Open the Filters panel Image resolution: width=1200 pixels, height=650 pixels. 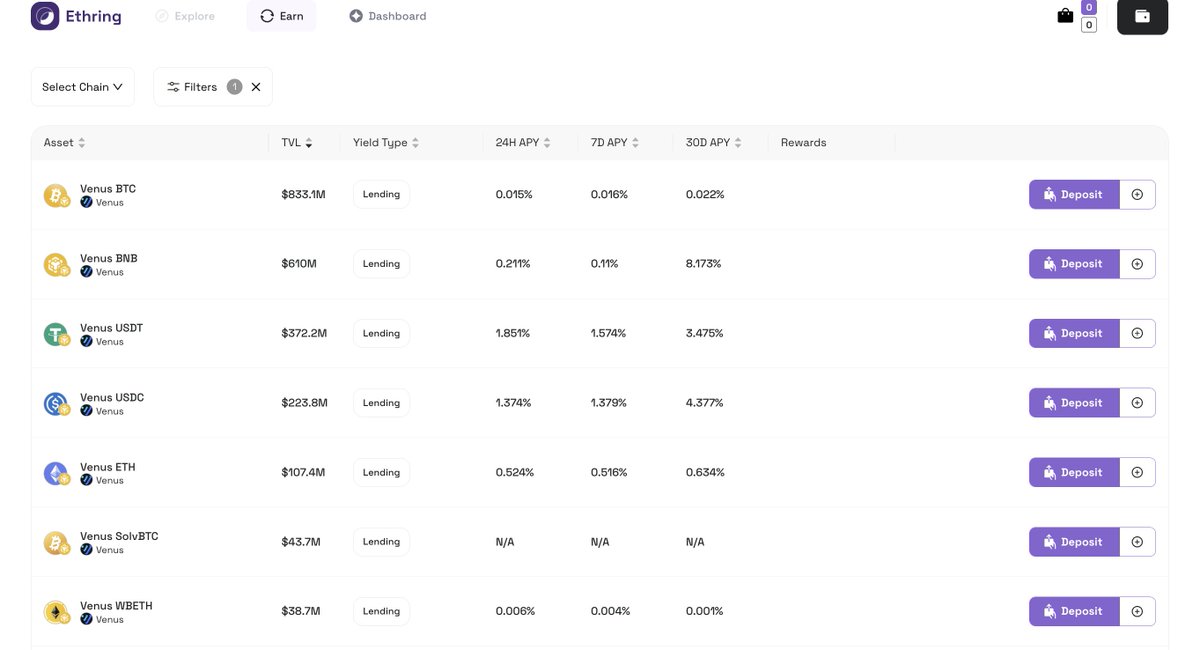tap(192, 87)
